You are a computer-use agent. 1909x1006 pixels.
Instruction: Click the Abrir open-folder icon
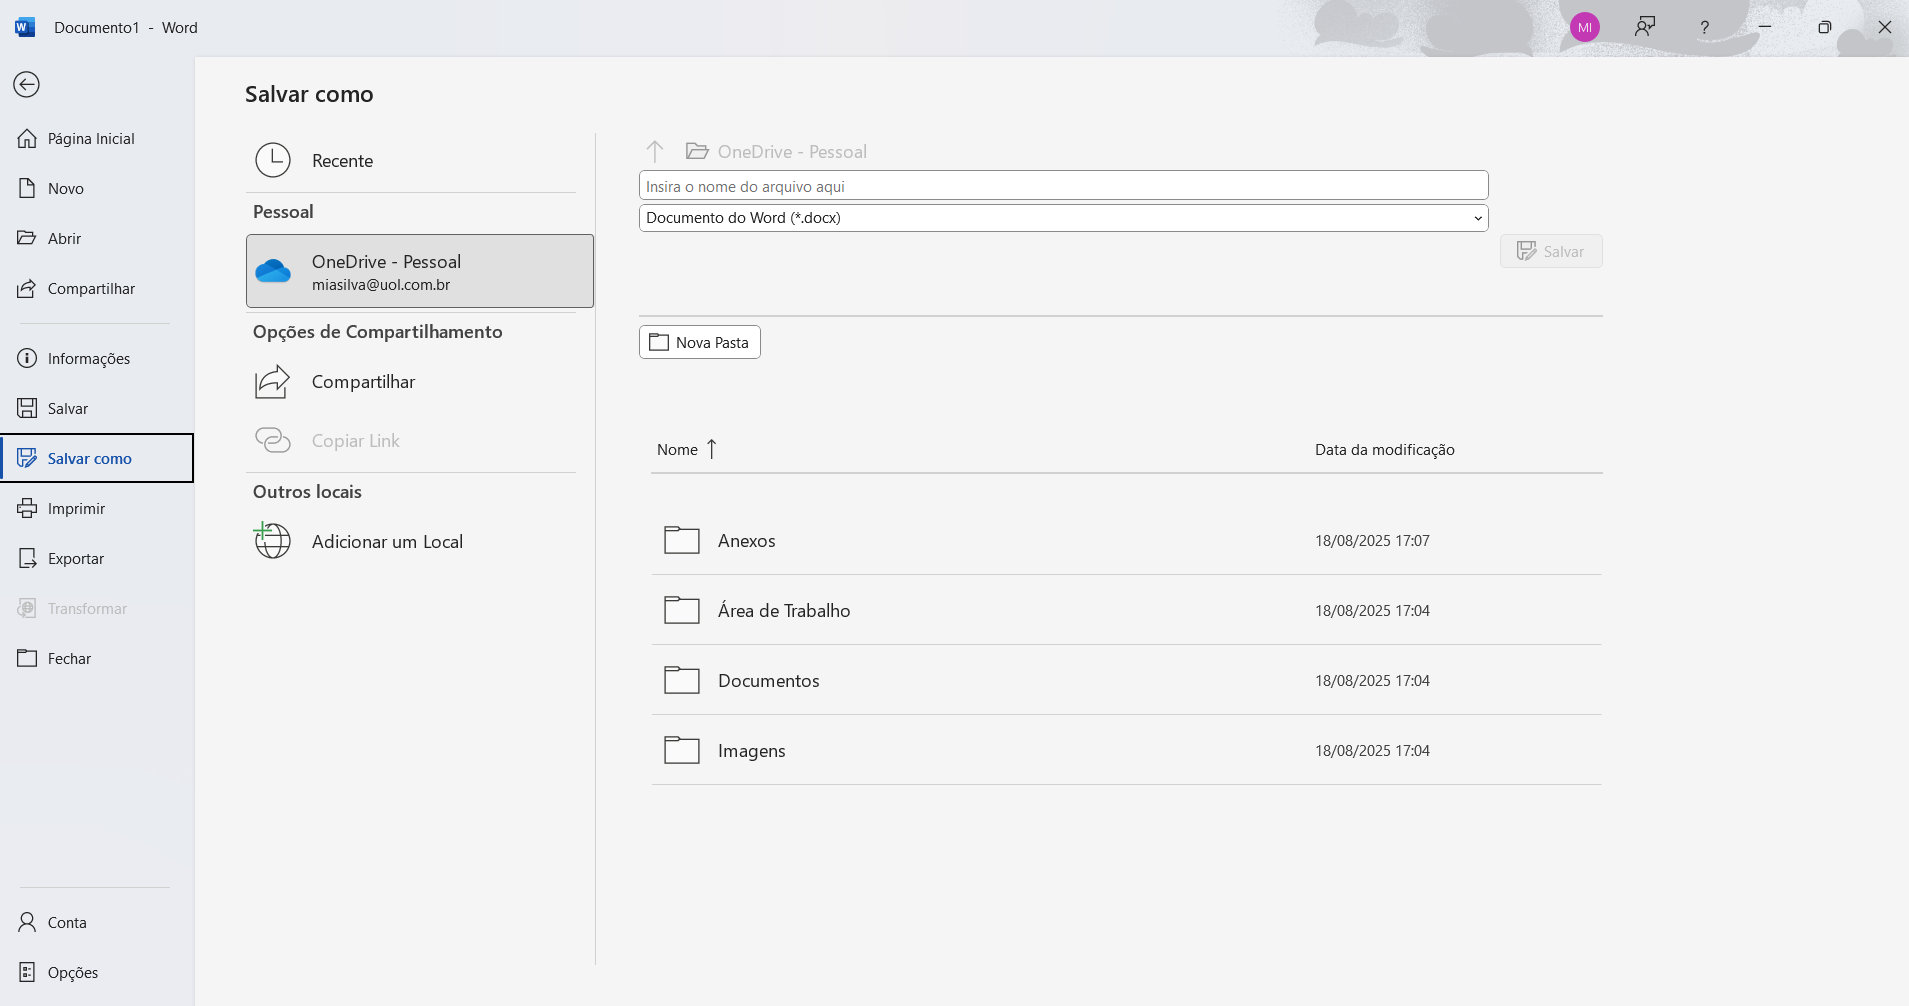click(27, 238)
